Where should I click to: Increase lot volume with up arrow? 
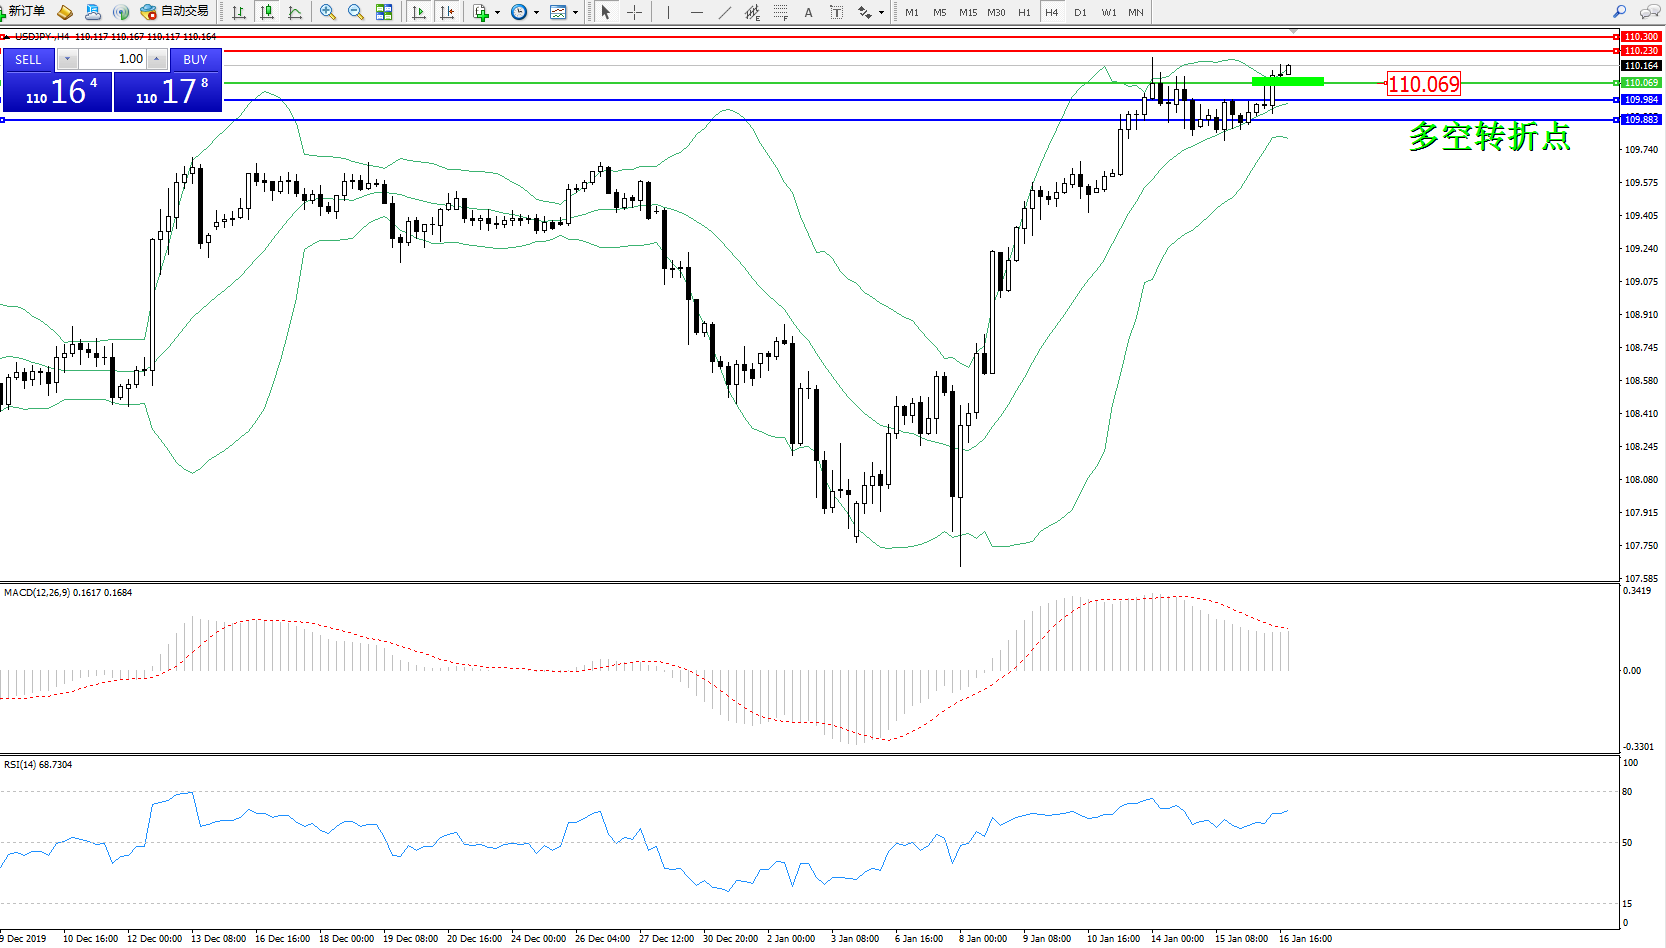pyautogui.click(x=157, y=60)
